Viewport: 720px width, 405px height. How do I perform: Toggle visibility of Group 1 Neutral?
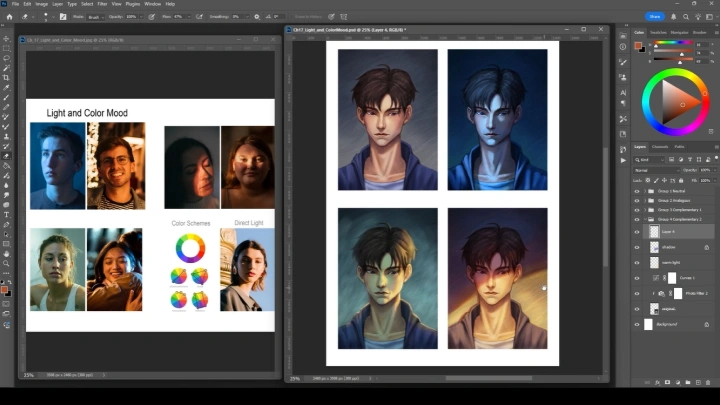(637, 190)
